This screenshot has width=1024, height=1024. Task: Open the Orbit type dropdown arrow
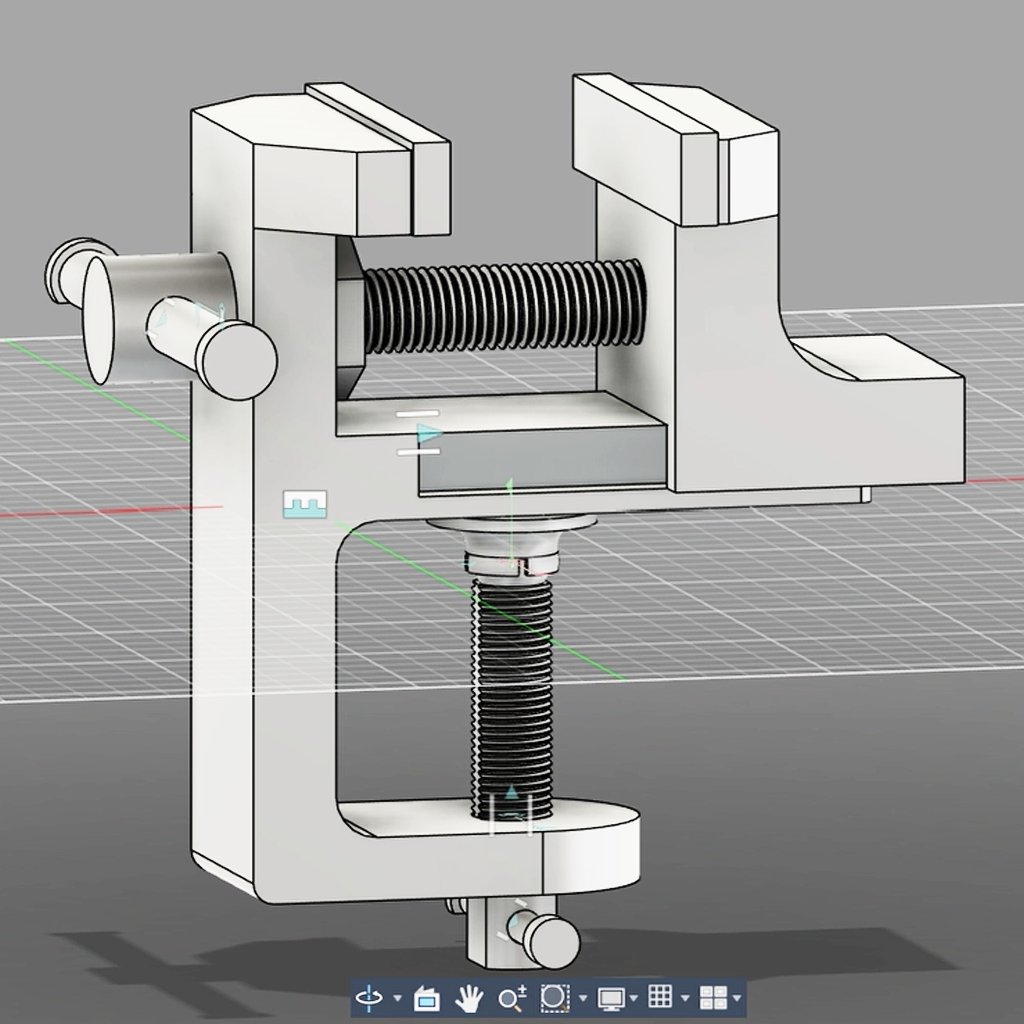pos(398,998)
